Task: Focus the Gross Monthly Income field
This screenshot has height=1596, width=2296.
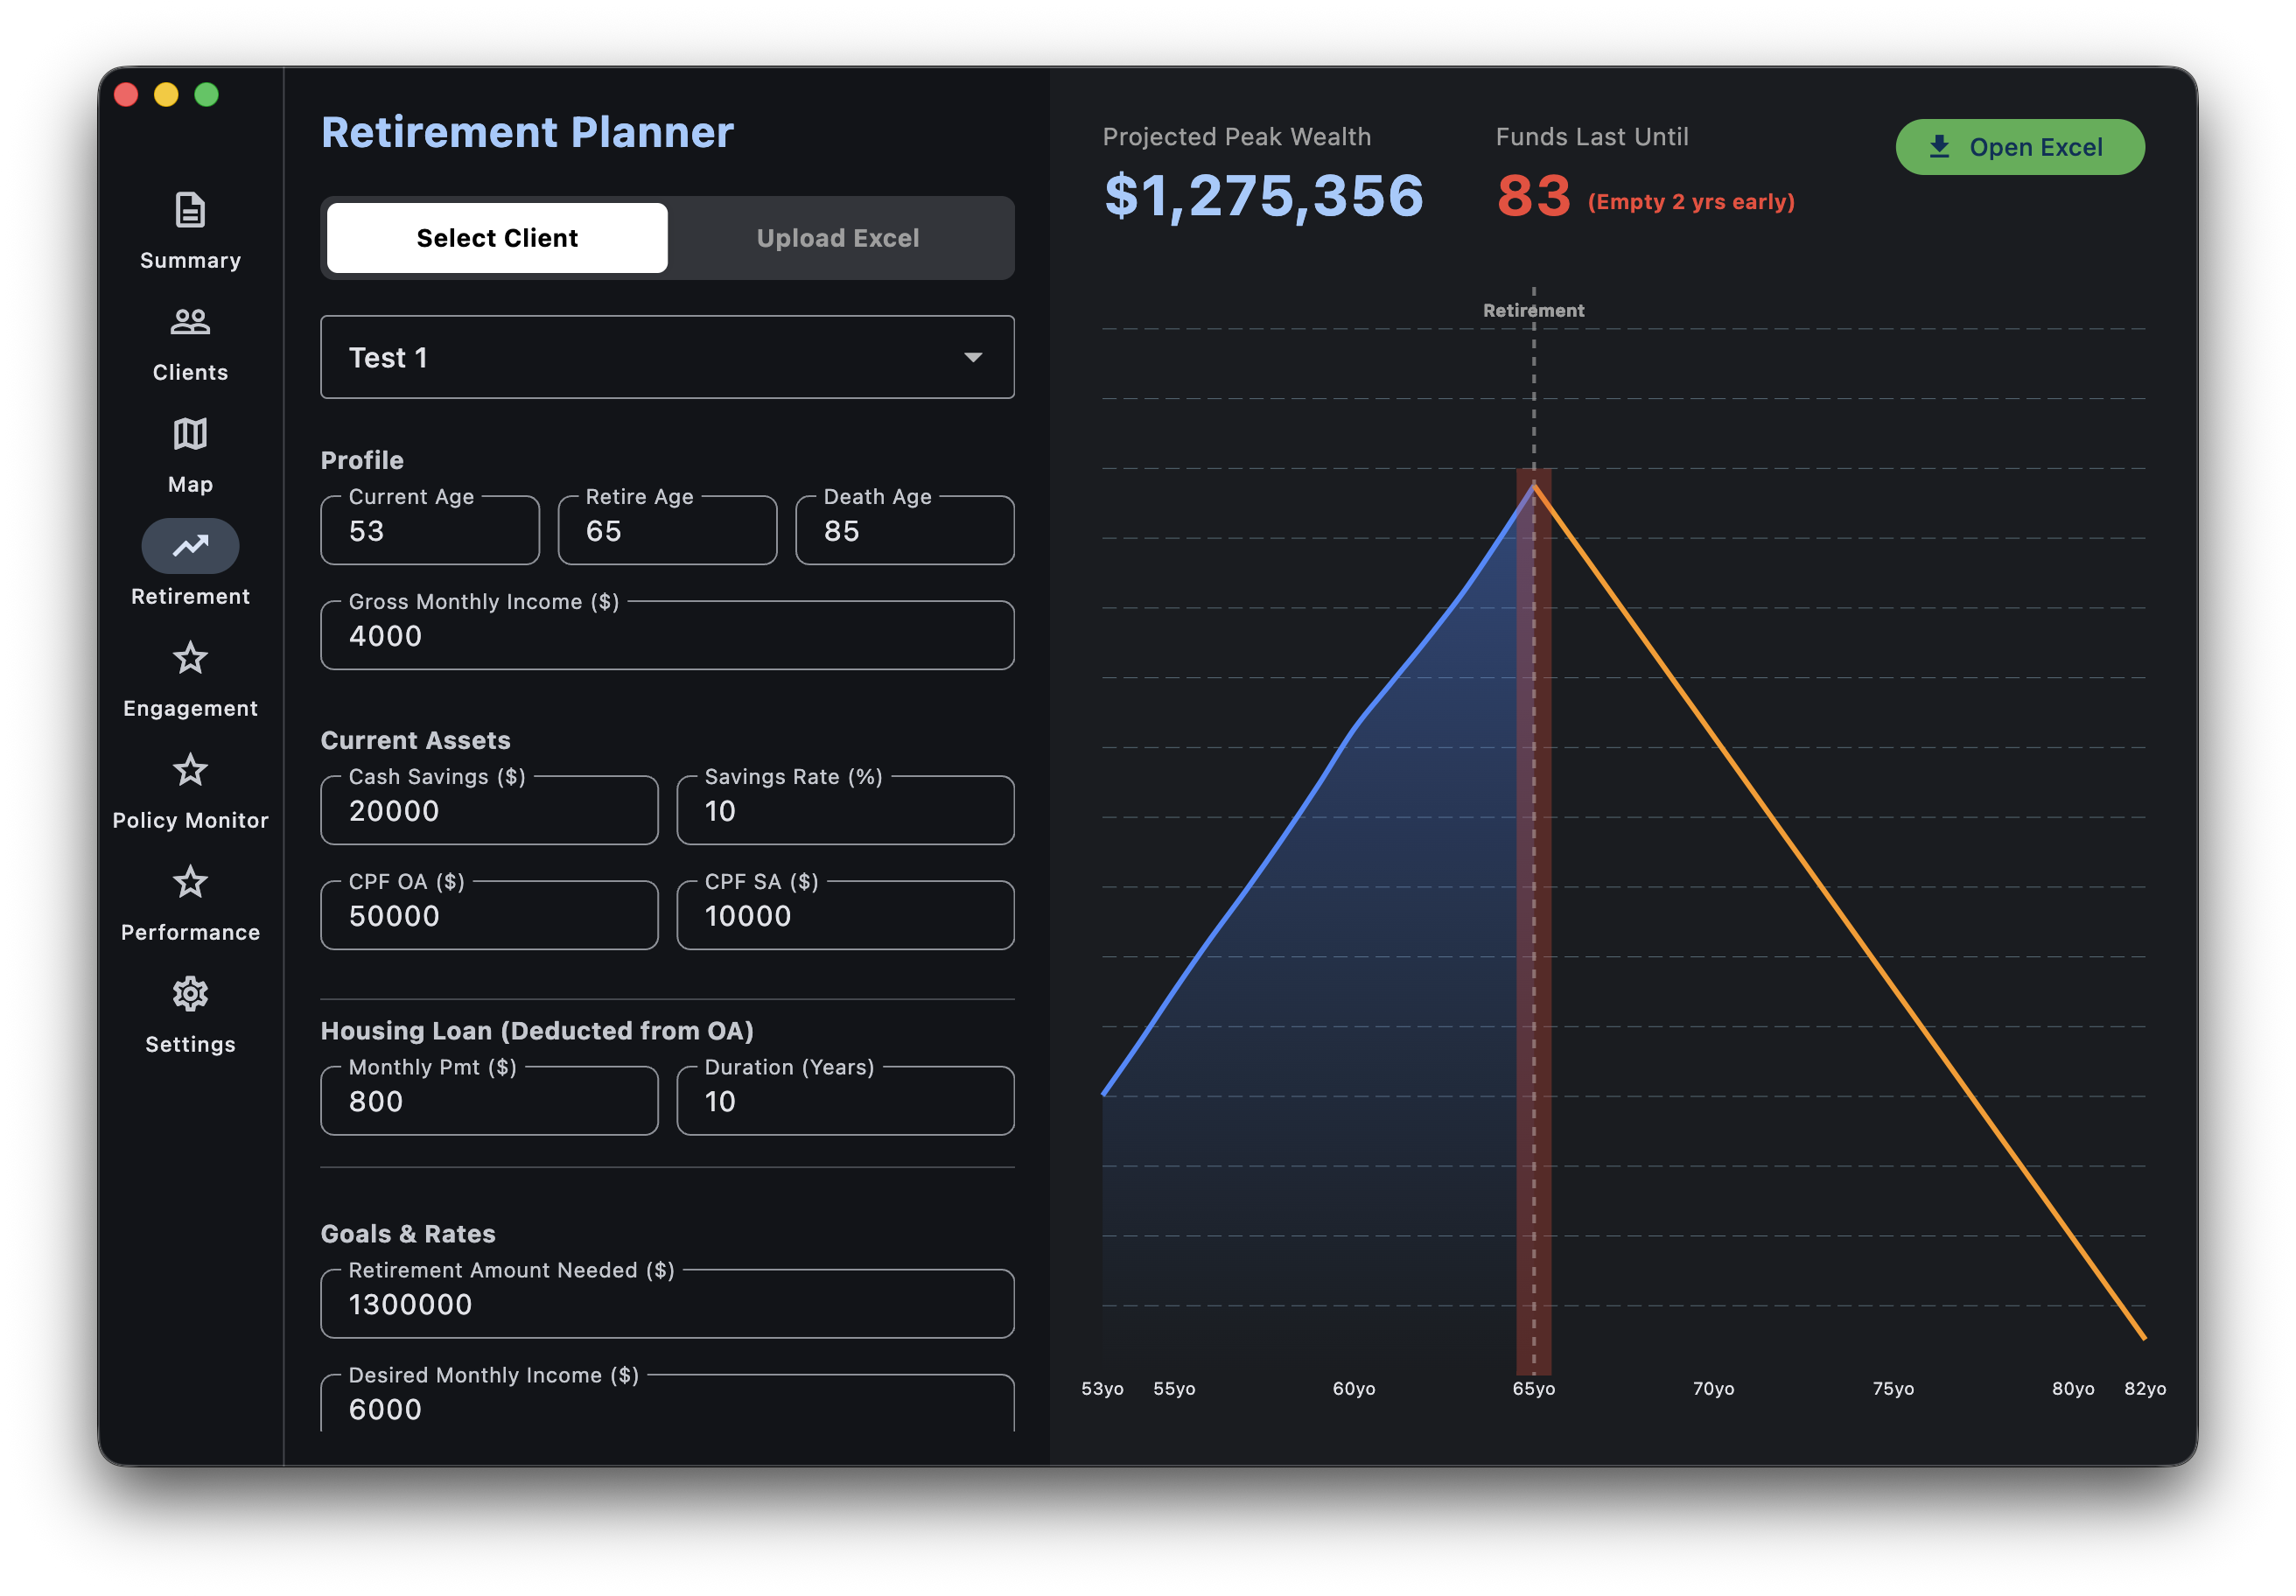Action: 667,636
